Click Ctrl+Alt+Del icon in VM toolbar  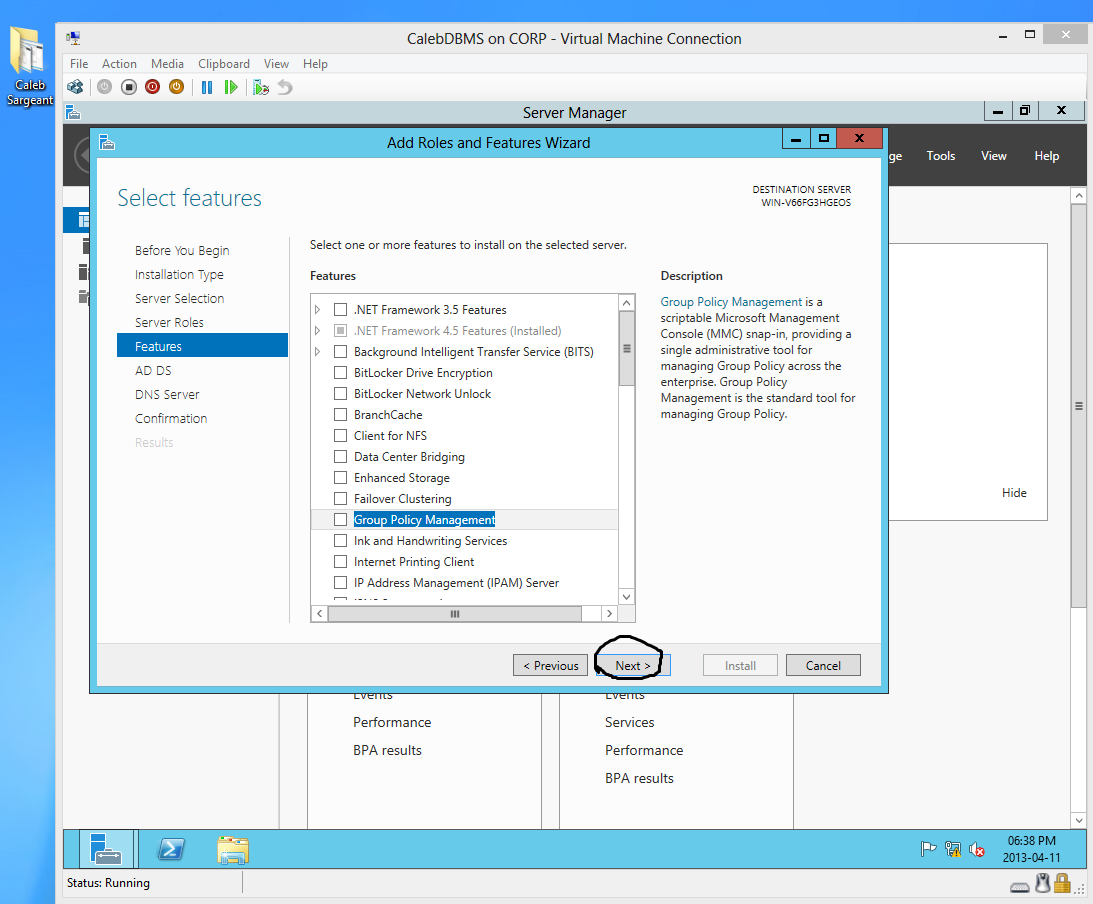(x=75, y=87)
